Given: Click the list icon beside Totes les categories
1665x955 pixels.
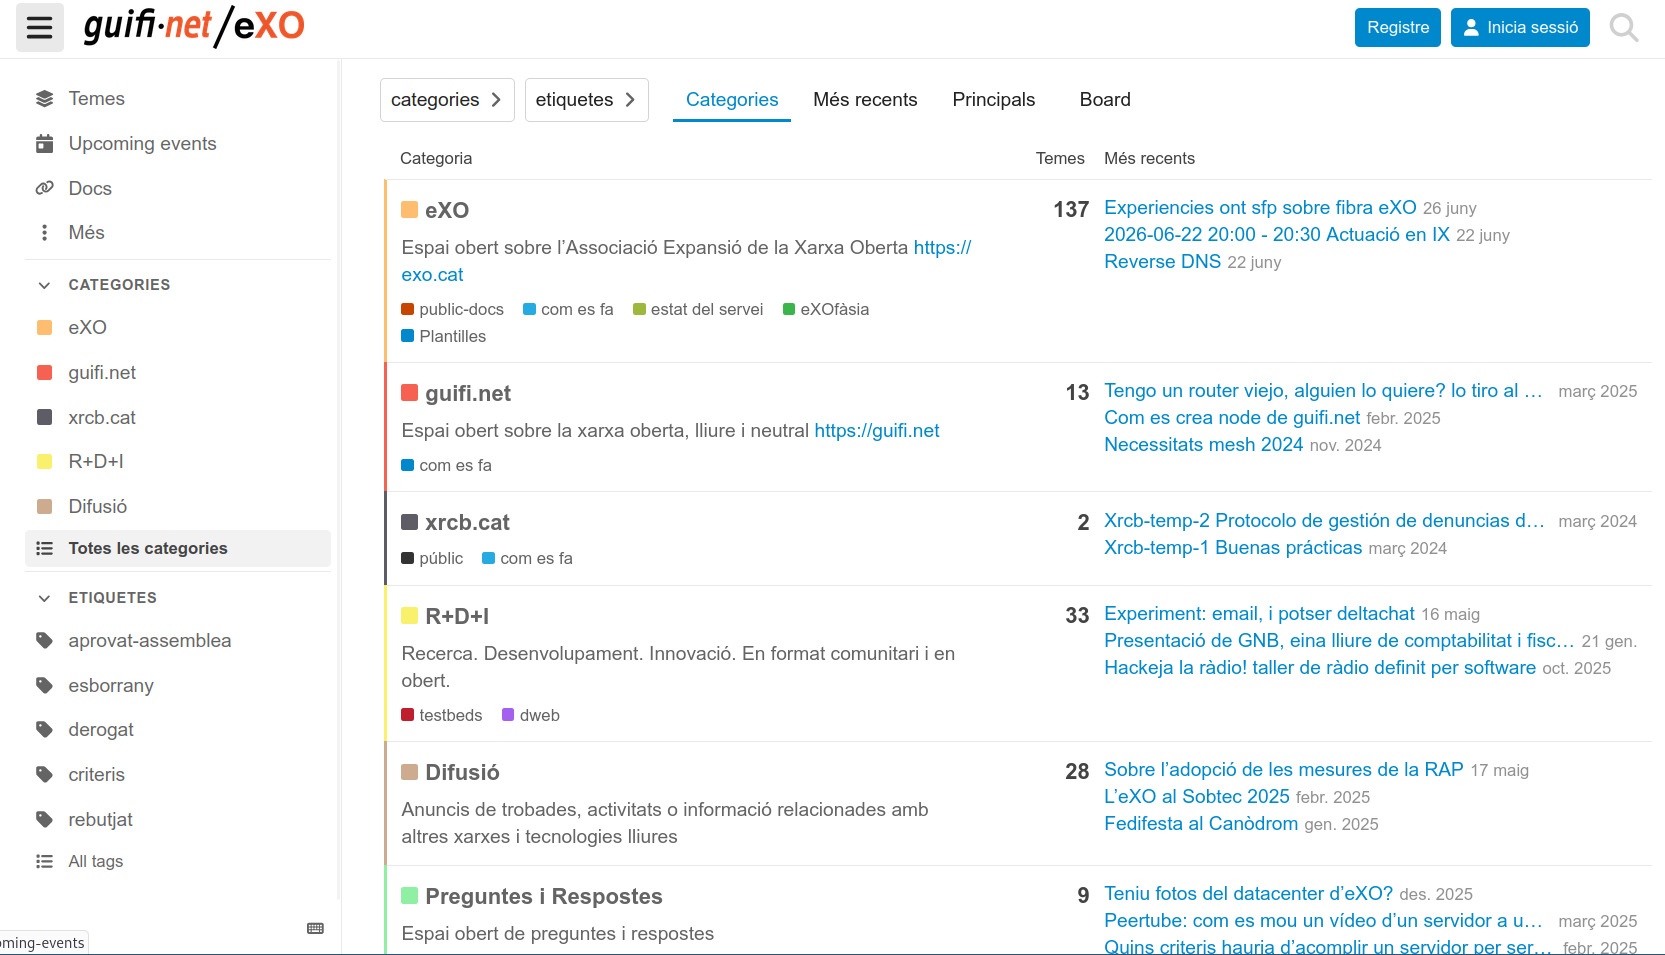Looking at the screenshot, I should click(44, 548).
